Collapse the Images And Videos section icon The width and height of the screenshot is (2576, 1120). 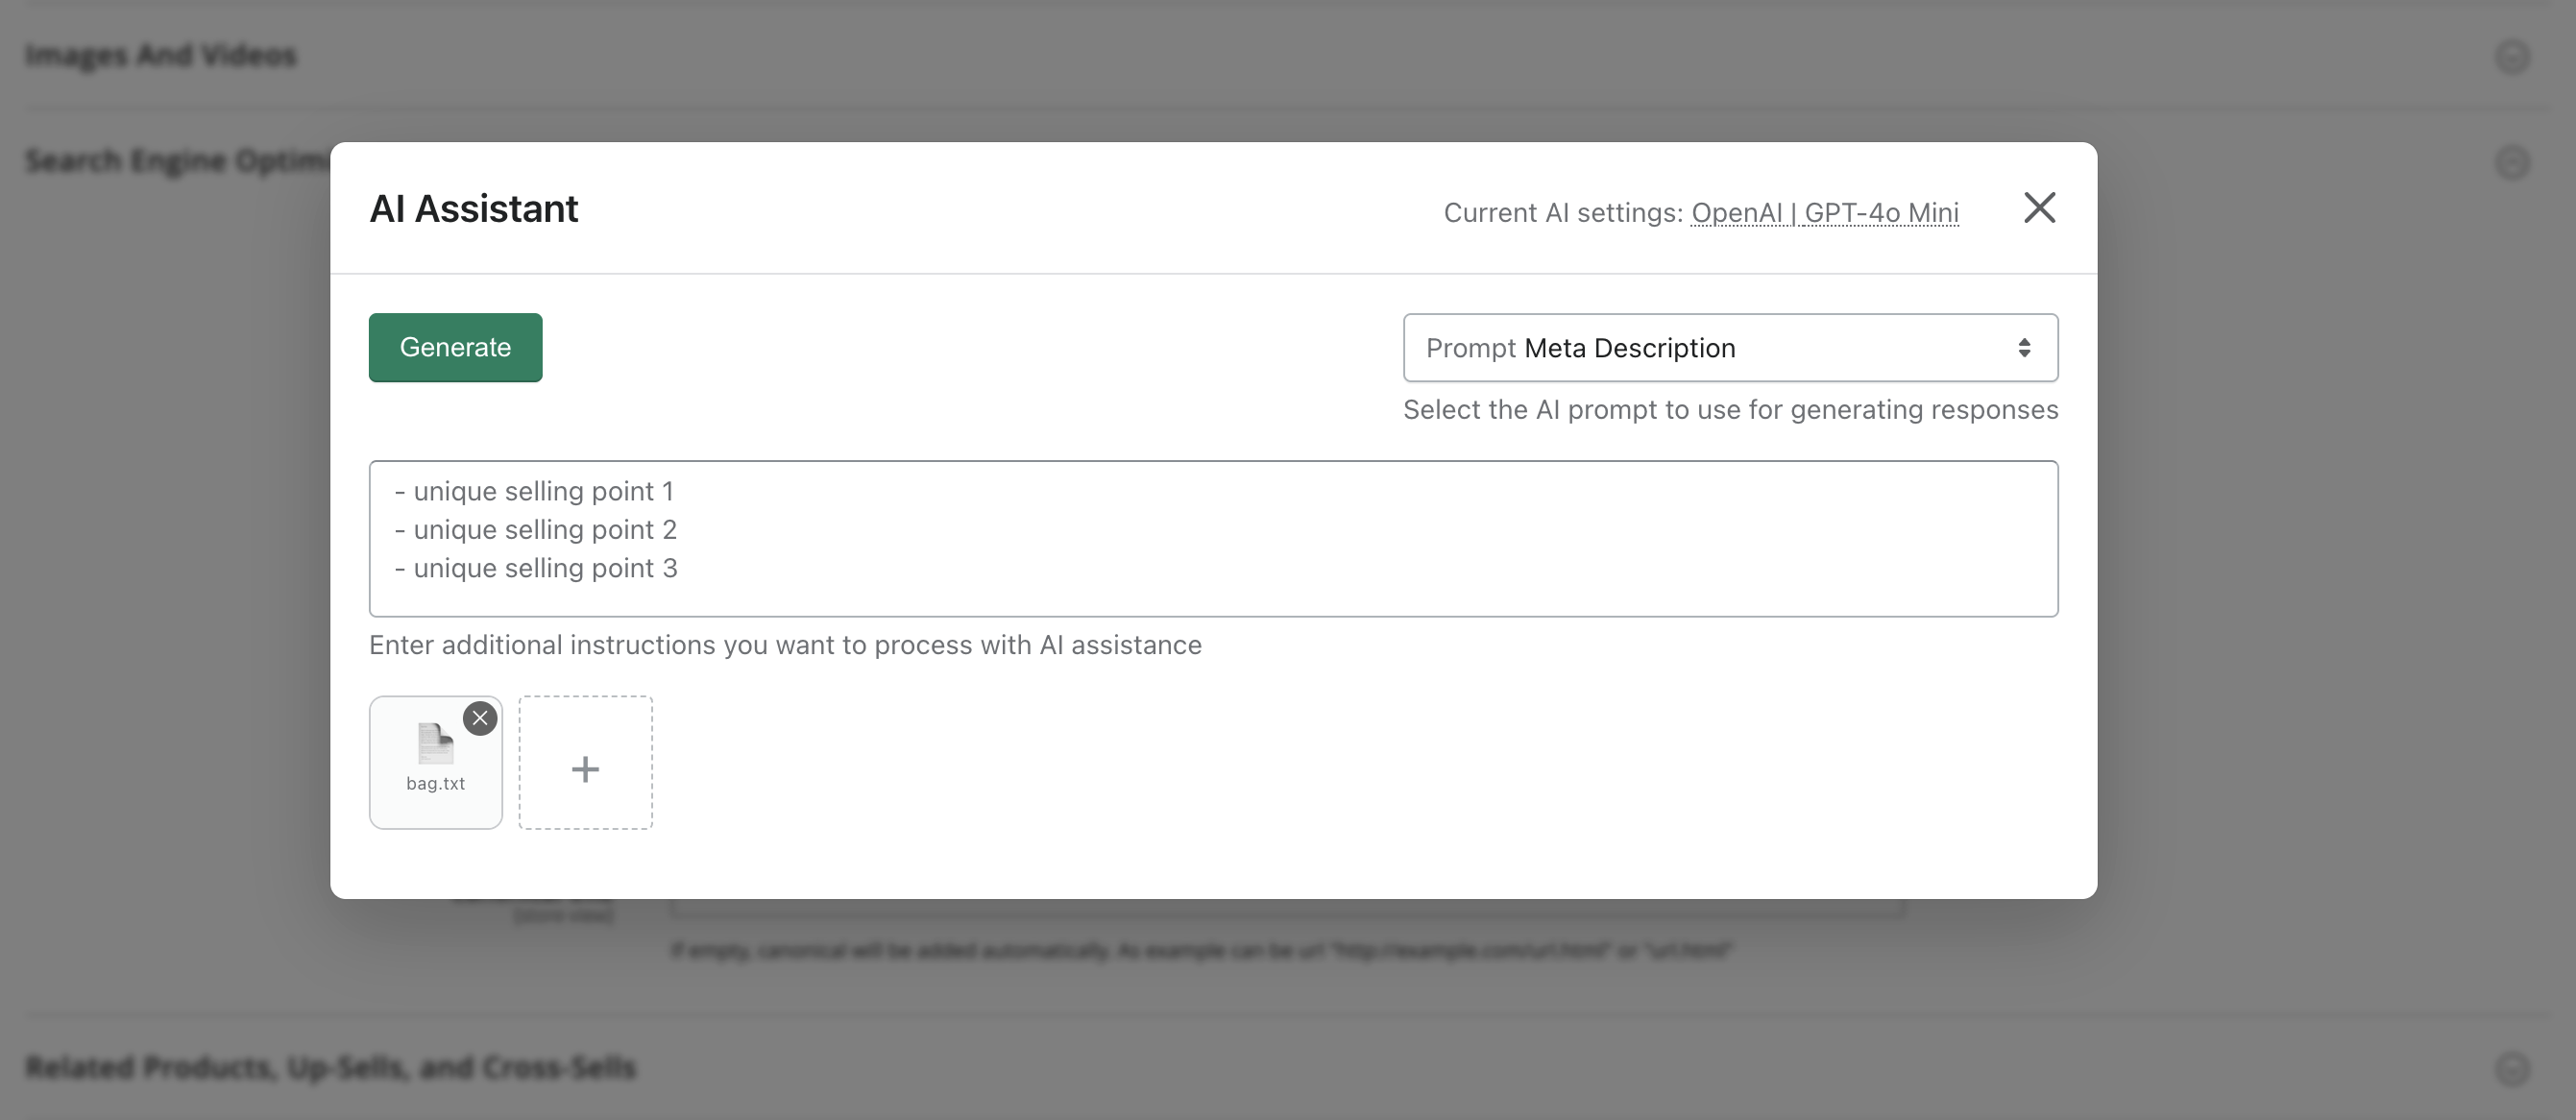coord(2511,56)
